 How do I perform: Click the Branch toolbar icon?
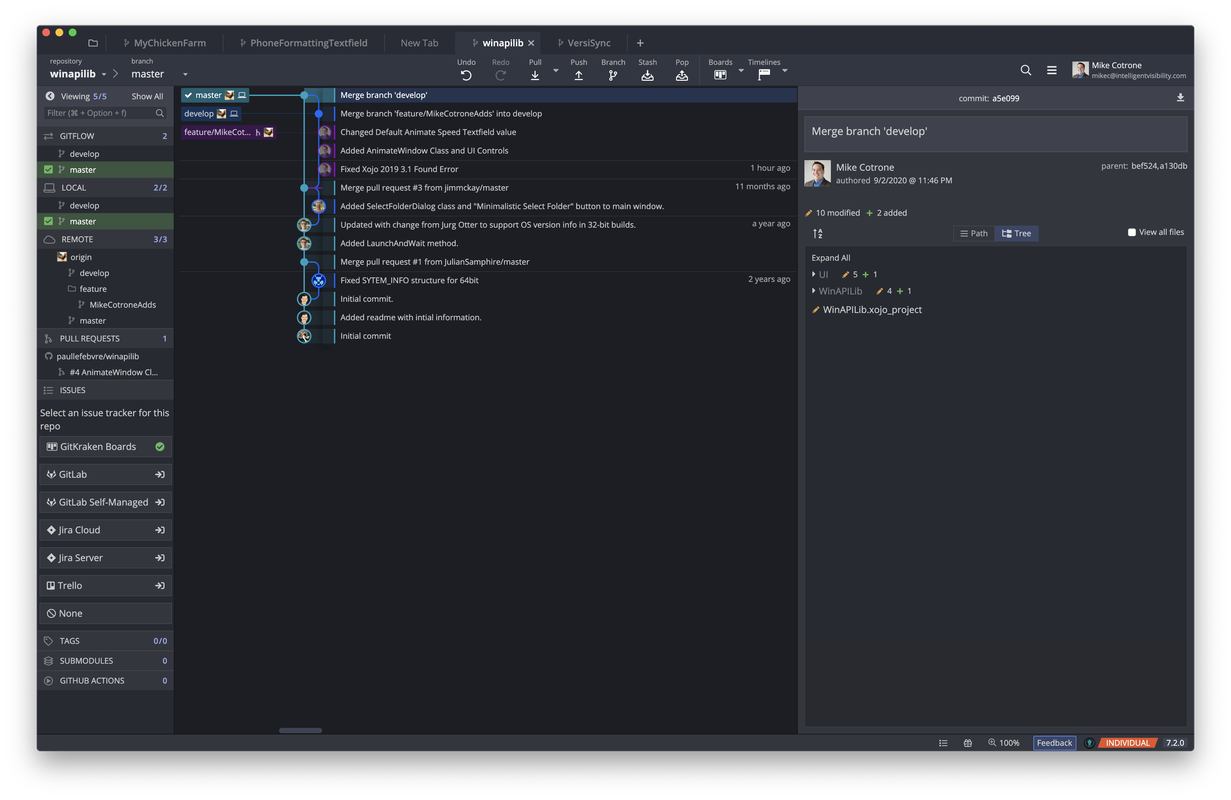613,75
